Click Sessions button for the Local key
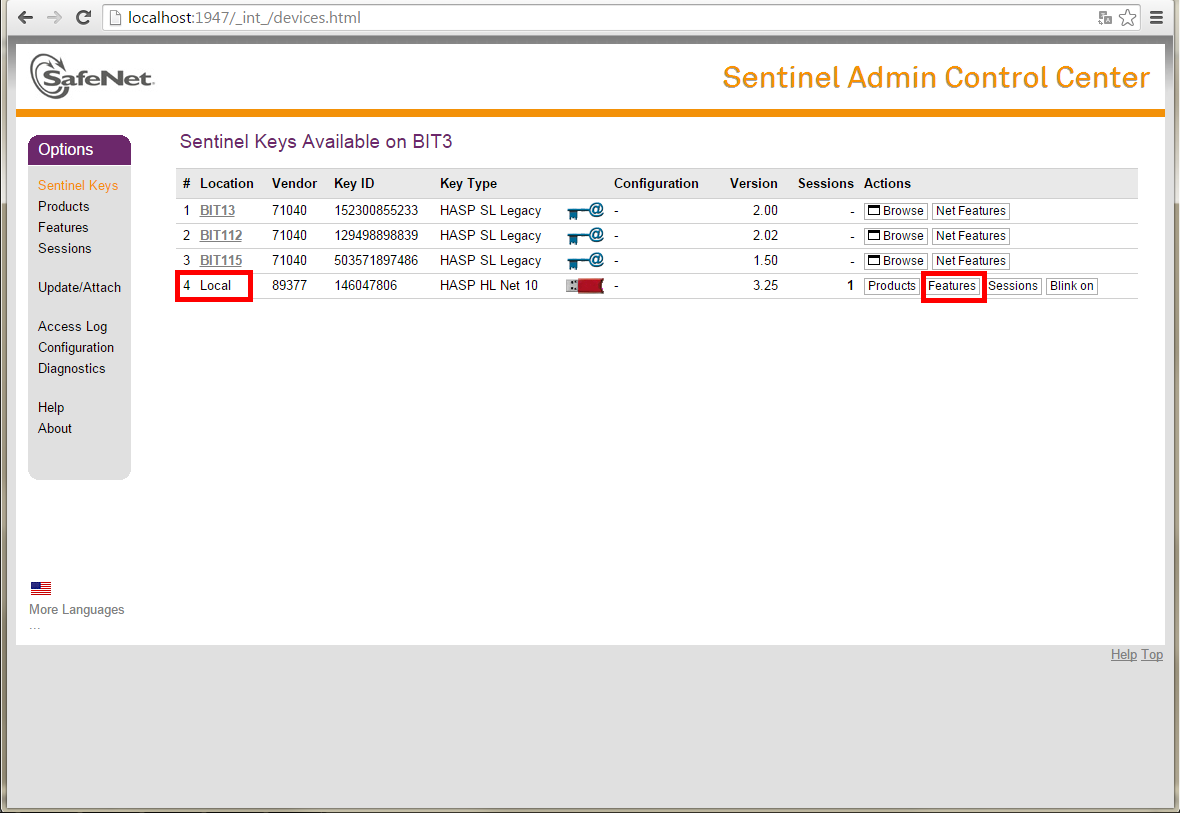Viewport: 1180px width, 813px height. pos(1013,286)
